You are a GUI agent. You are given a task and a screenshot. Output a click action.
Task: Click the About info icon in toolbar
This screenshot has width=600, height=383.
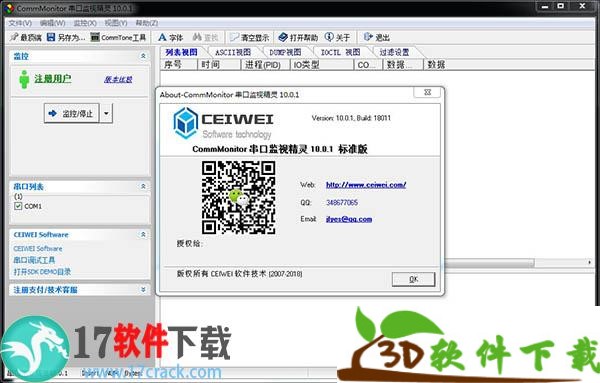coord(329,37)
